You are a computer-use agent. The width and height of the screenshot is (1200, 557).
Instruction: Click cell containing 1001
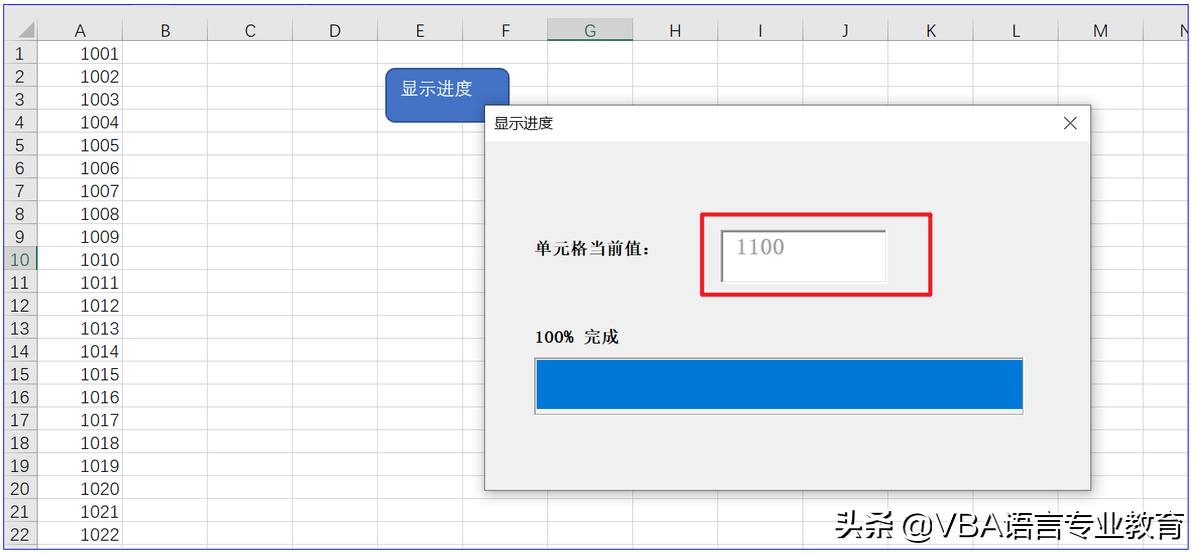click(80, 53)
